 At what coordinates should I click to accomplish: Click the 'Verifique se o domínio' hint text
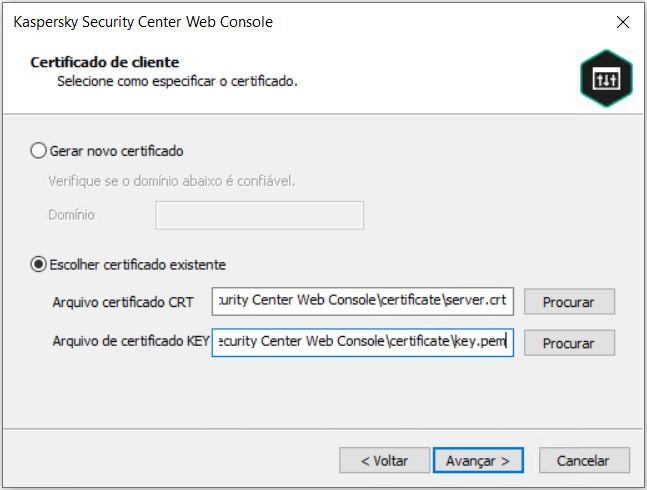pyautogui.click(x=172, y=181)
